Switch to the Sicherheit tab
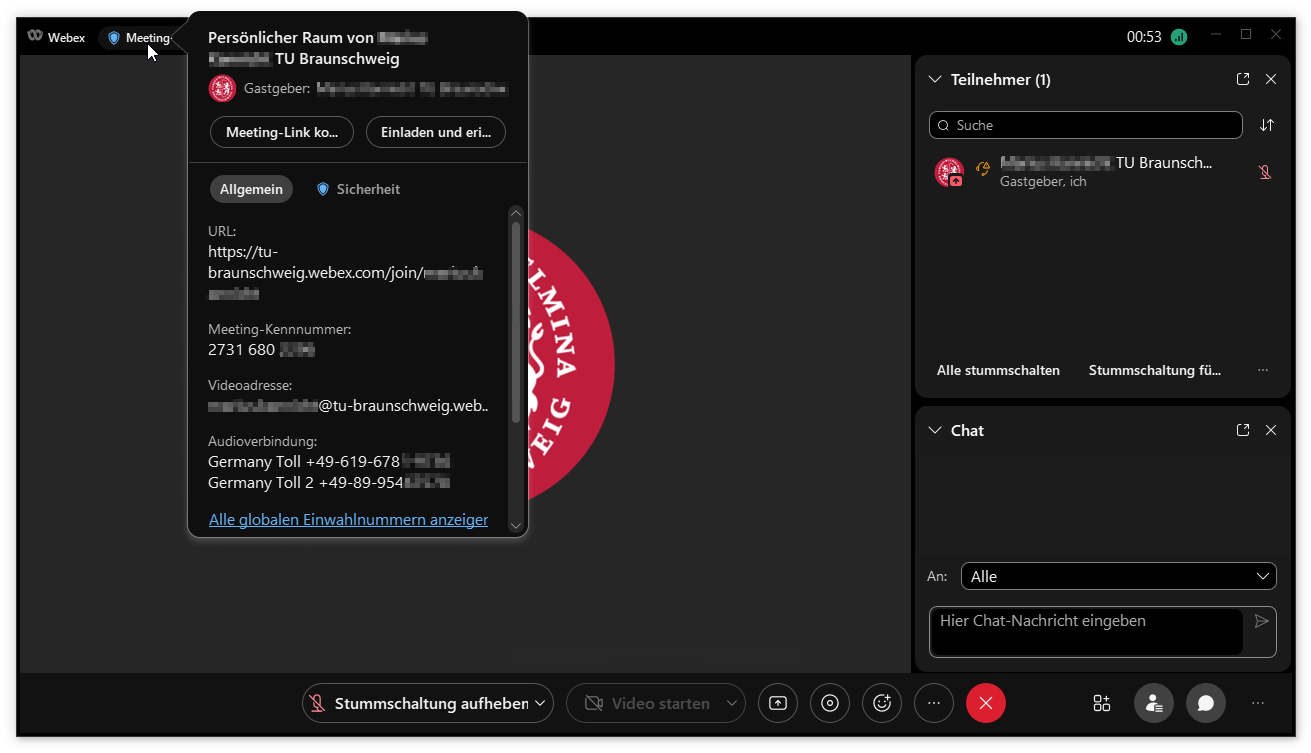The image size is (1311, 753). [358, 189]
